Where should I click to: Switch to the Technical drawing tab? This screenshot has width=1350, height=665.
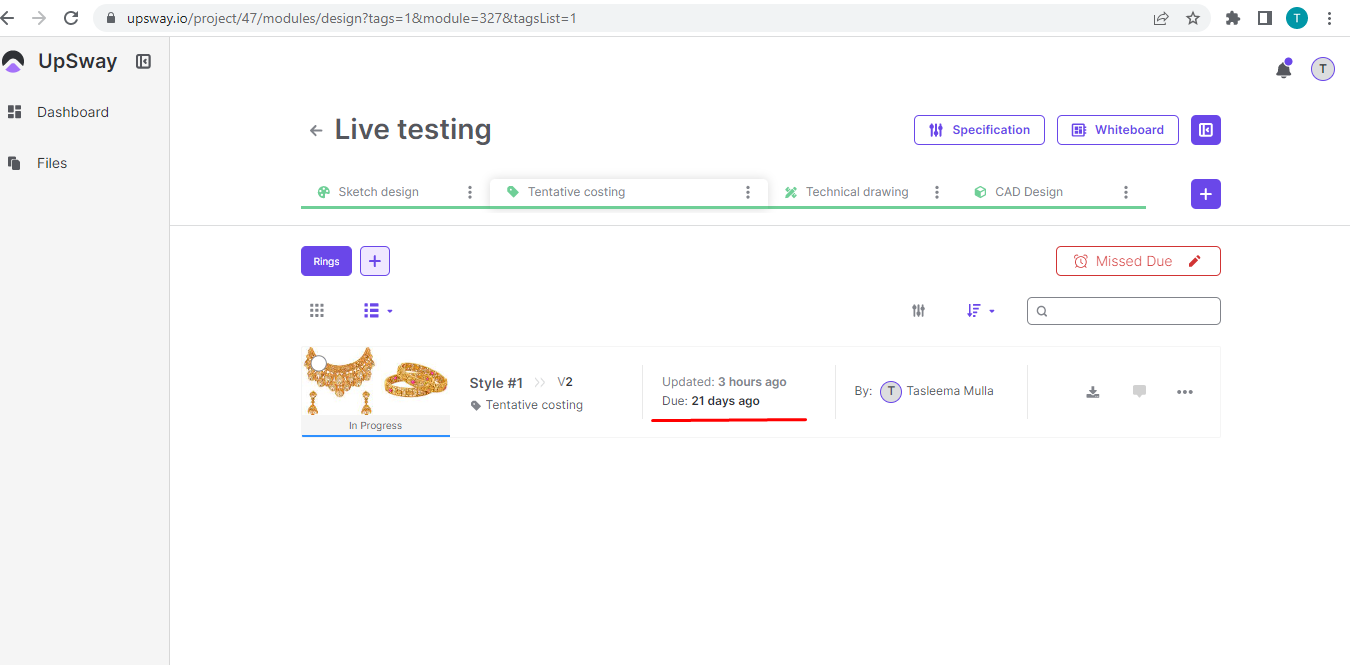coord(856,192)
